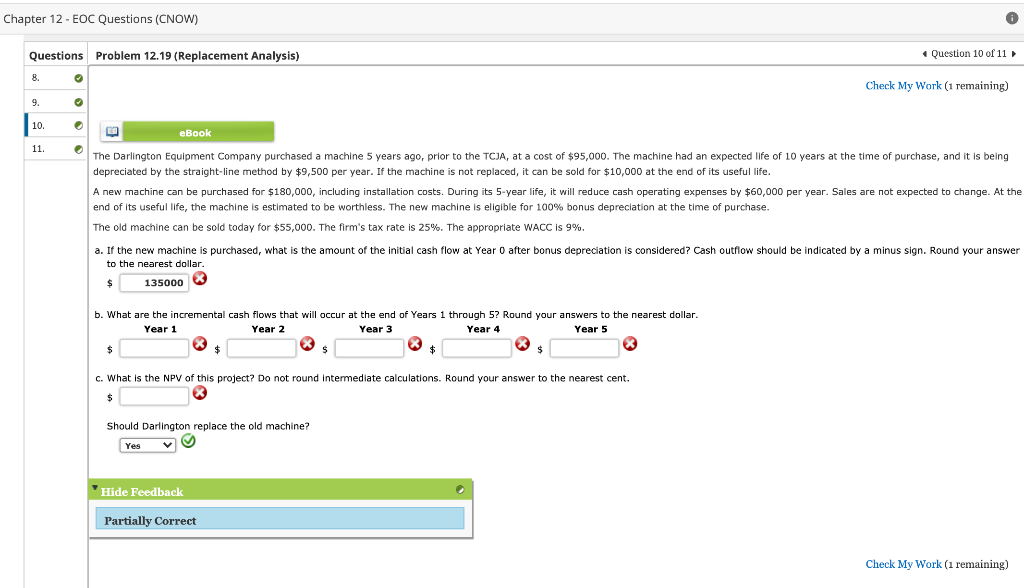Click the red X beside the NPV answer field

[199, 392]
